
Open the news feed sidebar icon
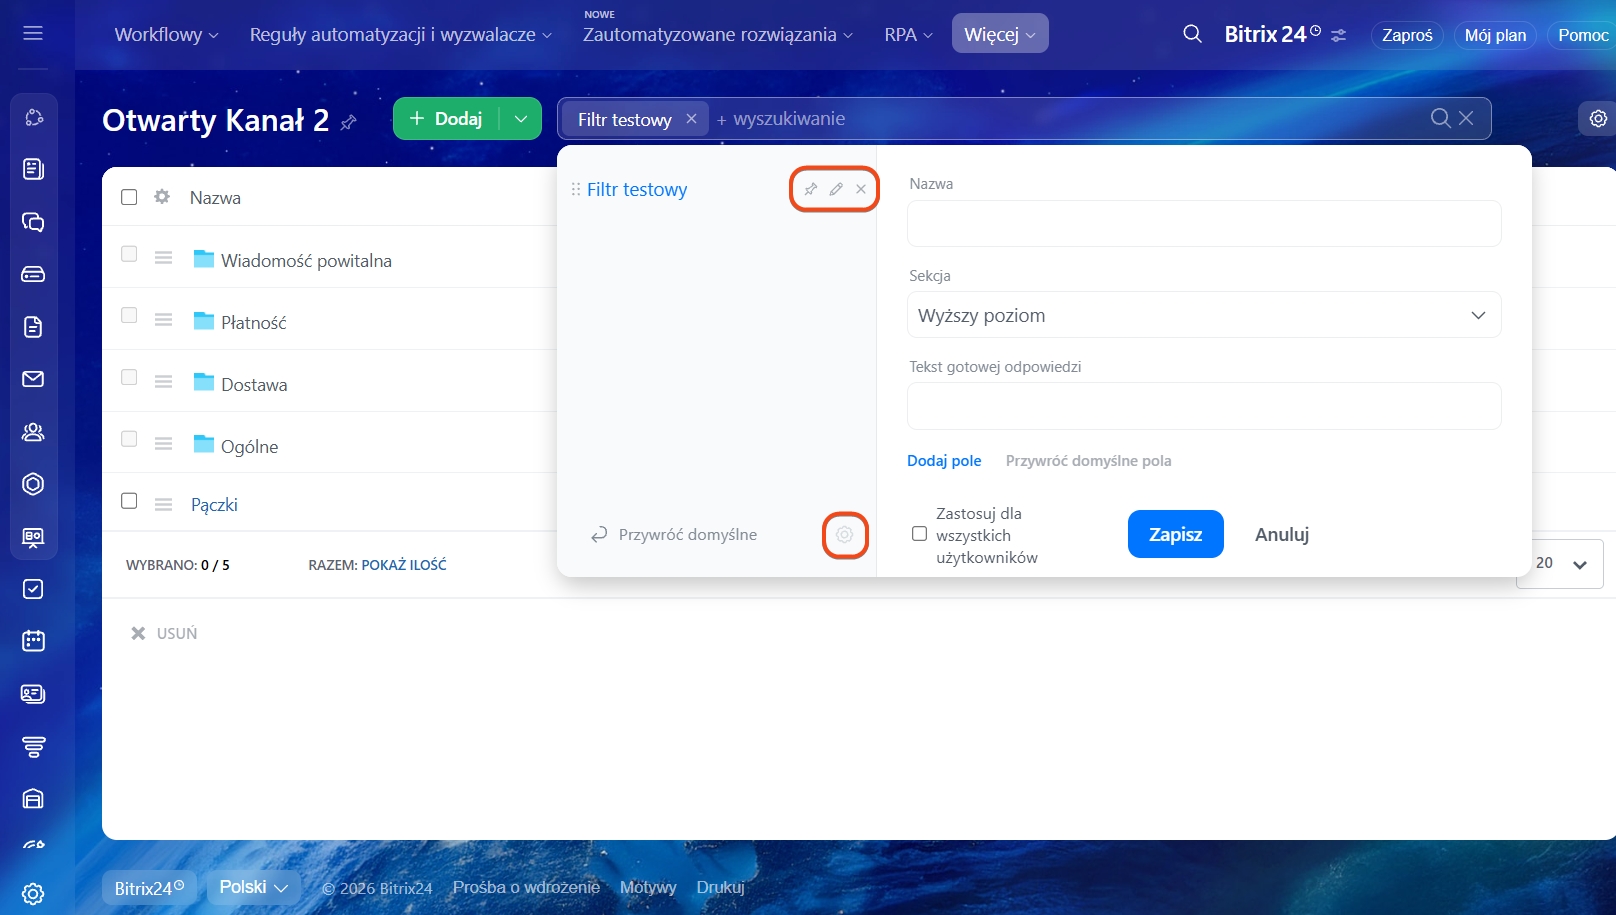(33, 169)
